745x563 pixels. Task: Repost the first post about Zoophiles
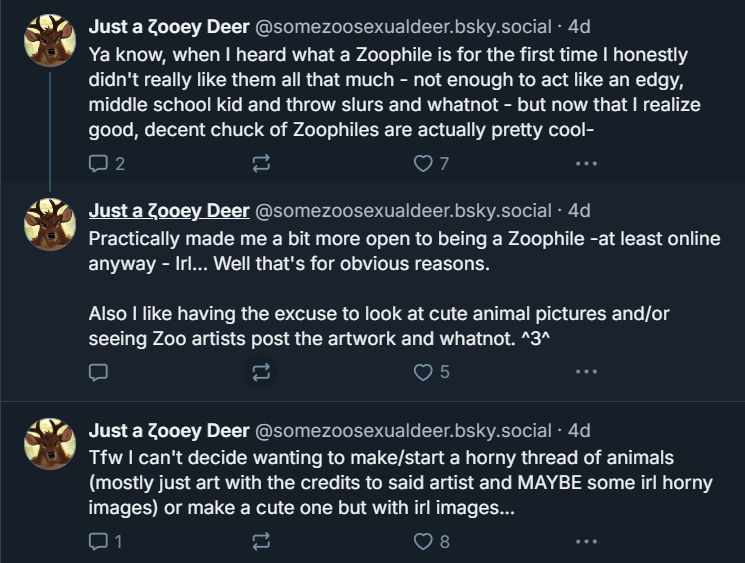coord(262,163)
